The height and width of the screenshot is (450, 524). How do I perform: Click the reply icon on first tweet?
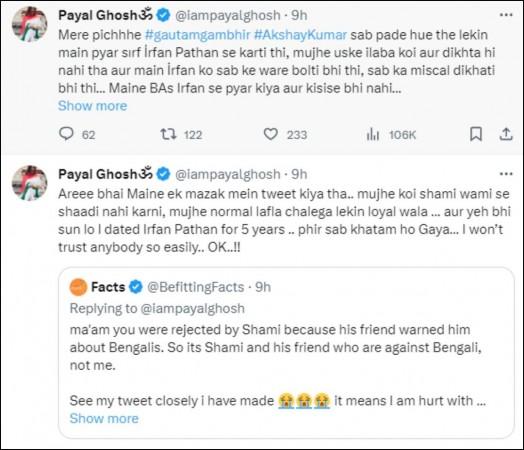(66, 134)
